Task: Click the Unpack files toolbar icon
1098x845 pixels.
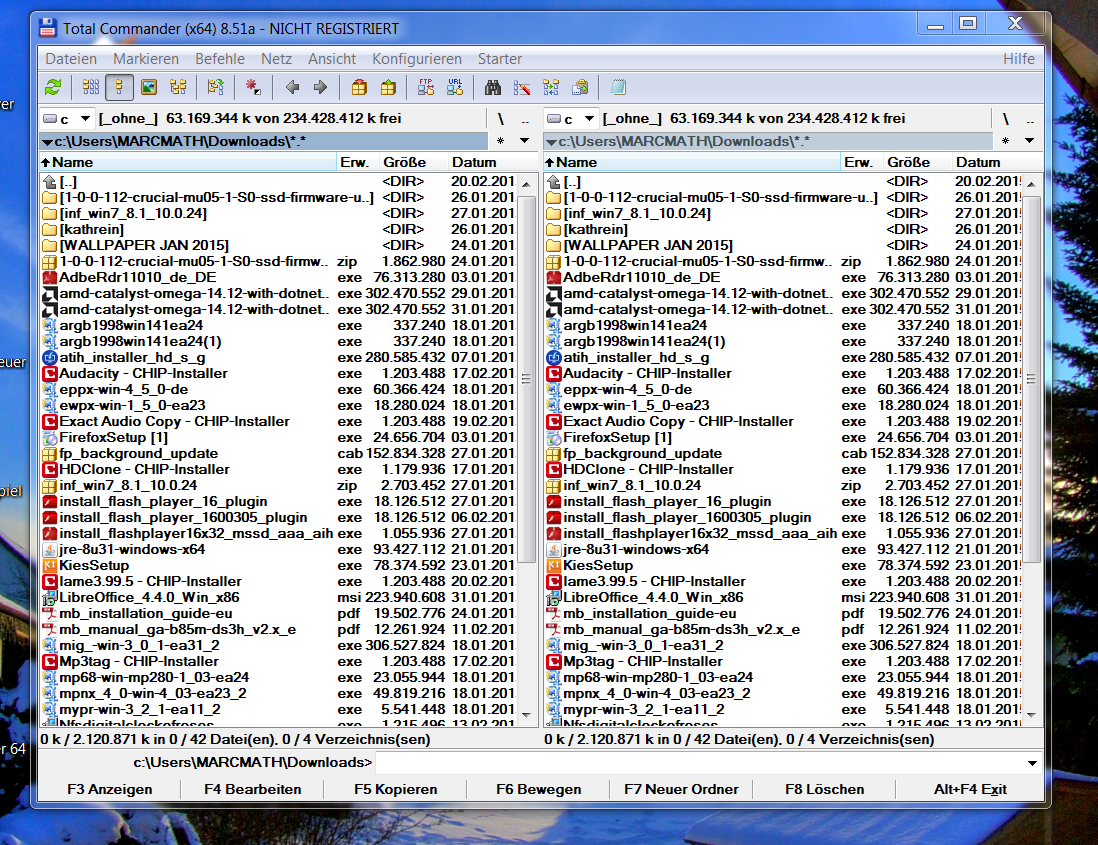Action: 388,88
